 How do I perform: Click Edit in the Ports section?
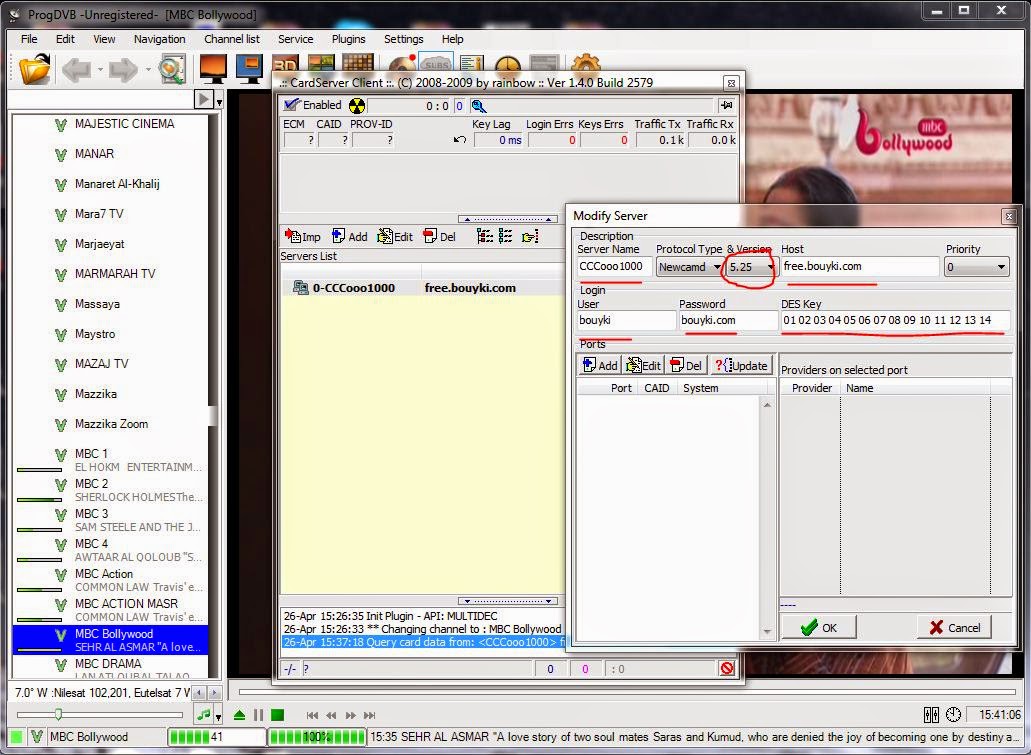click(644, 366)
